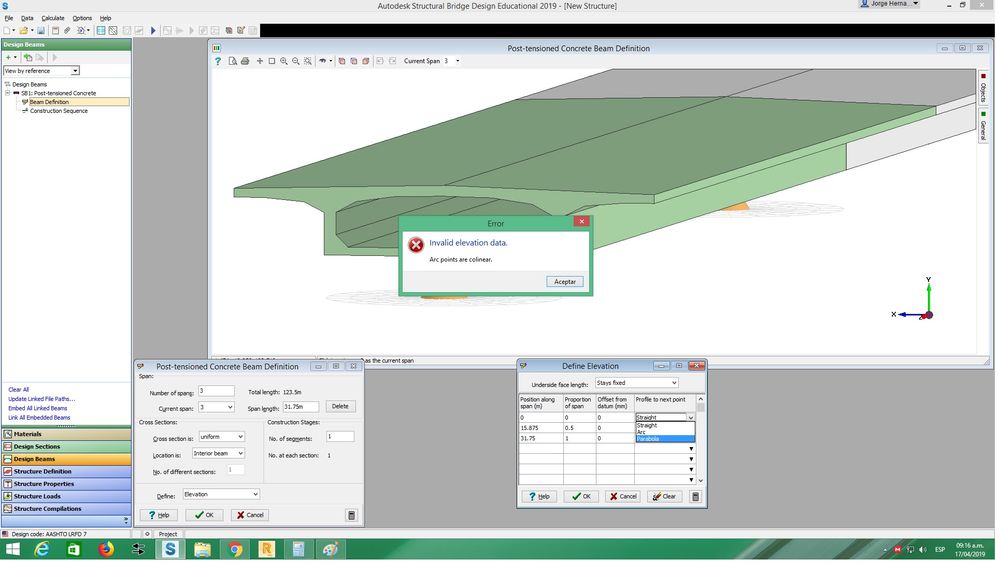The width and height of the screenshot is (999, 576).
Task: Expand the Define Elevation combo box
Action: (222, 495)
